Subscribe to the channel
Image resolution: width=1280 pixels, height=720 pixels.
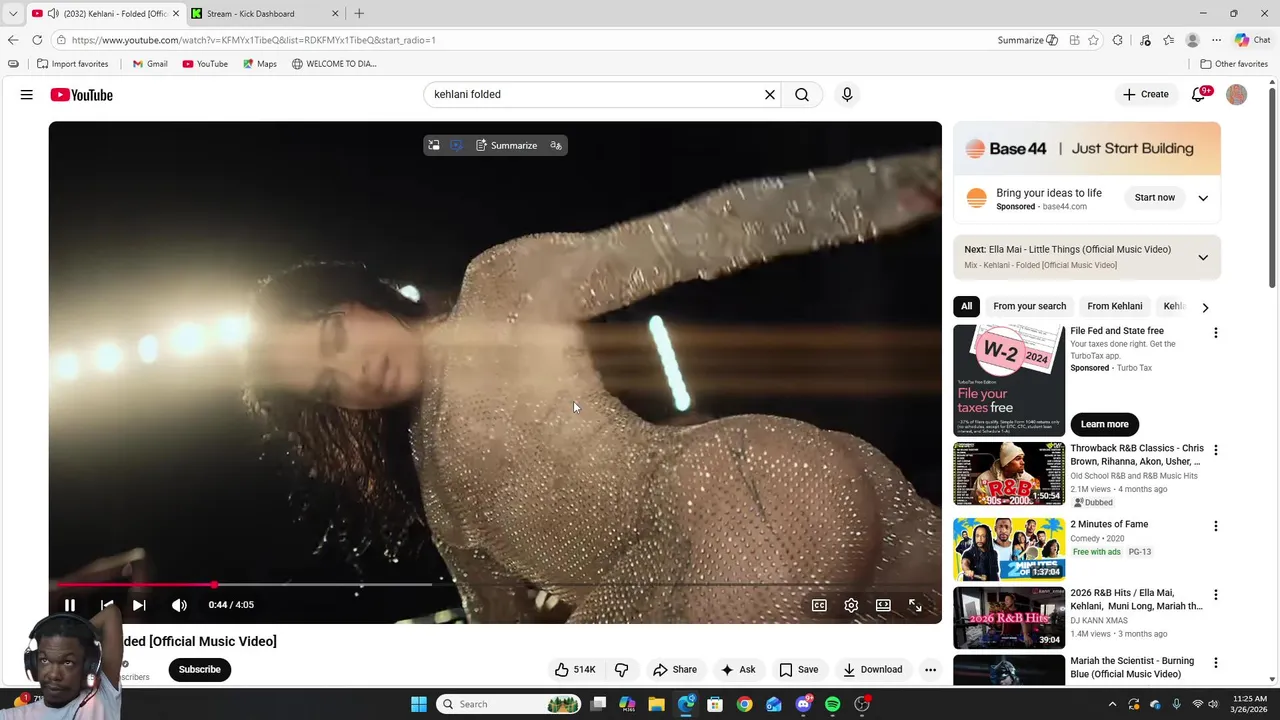[200, 670]
